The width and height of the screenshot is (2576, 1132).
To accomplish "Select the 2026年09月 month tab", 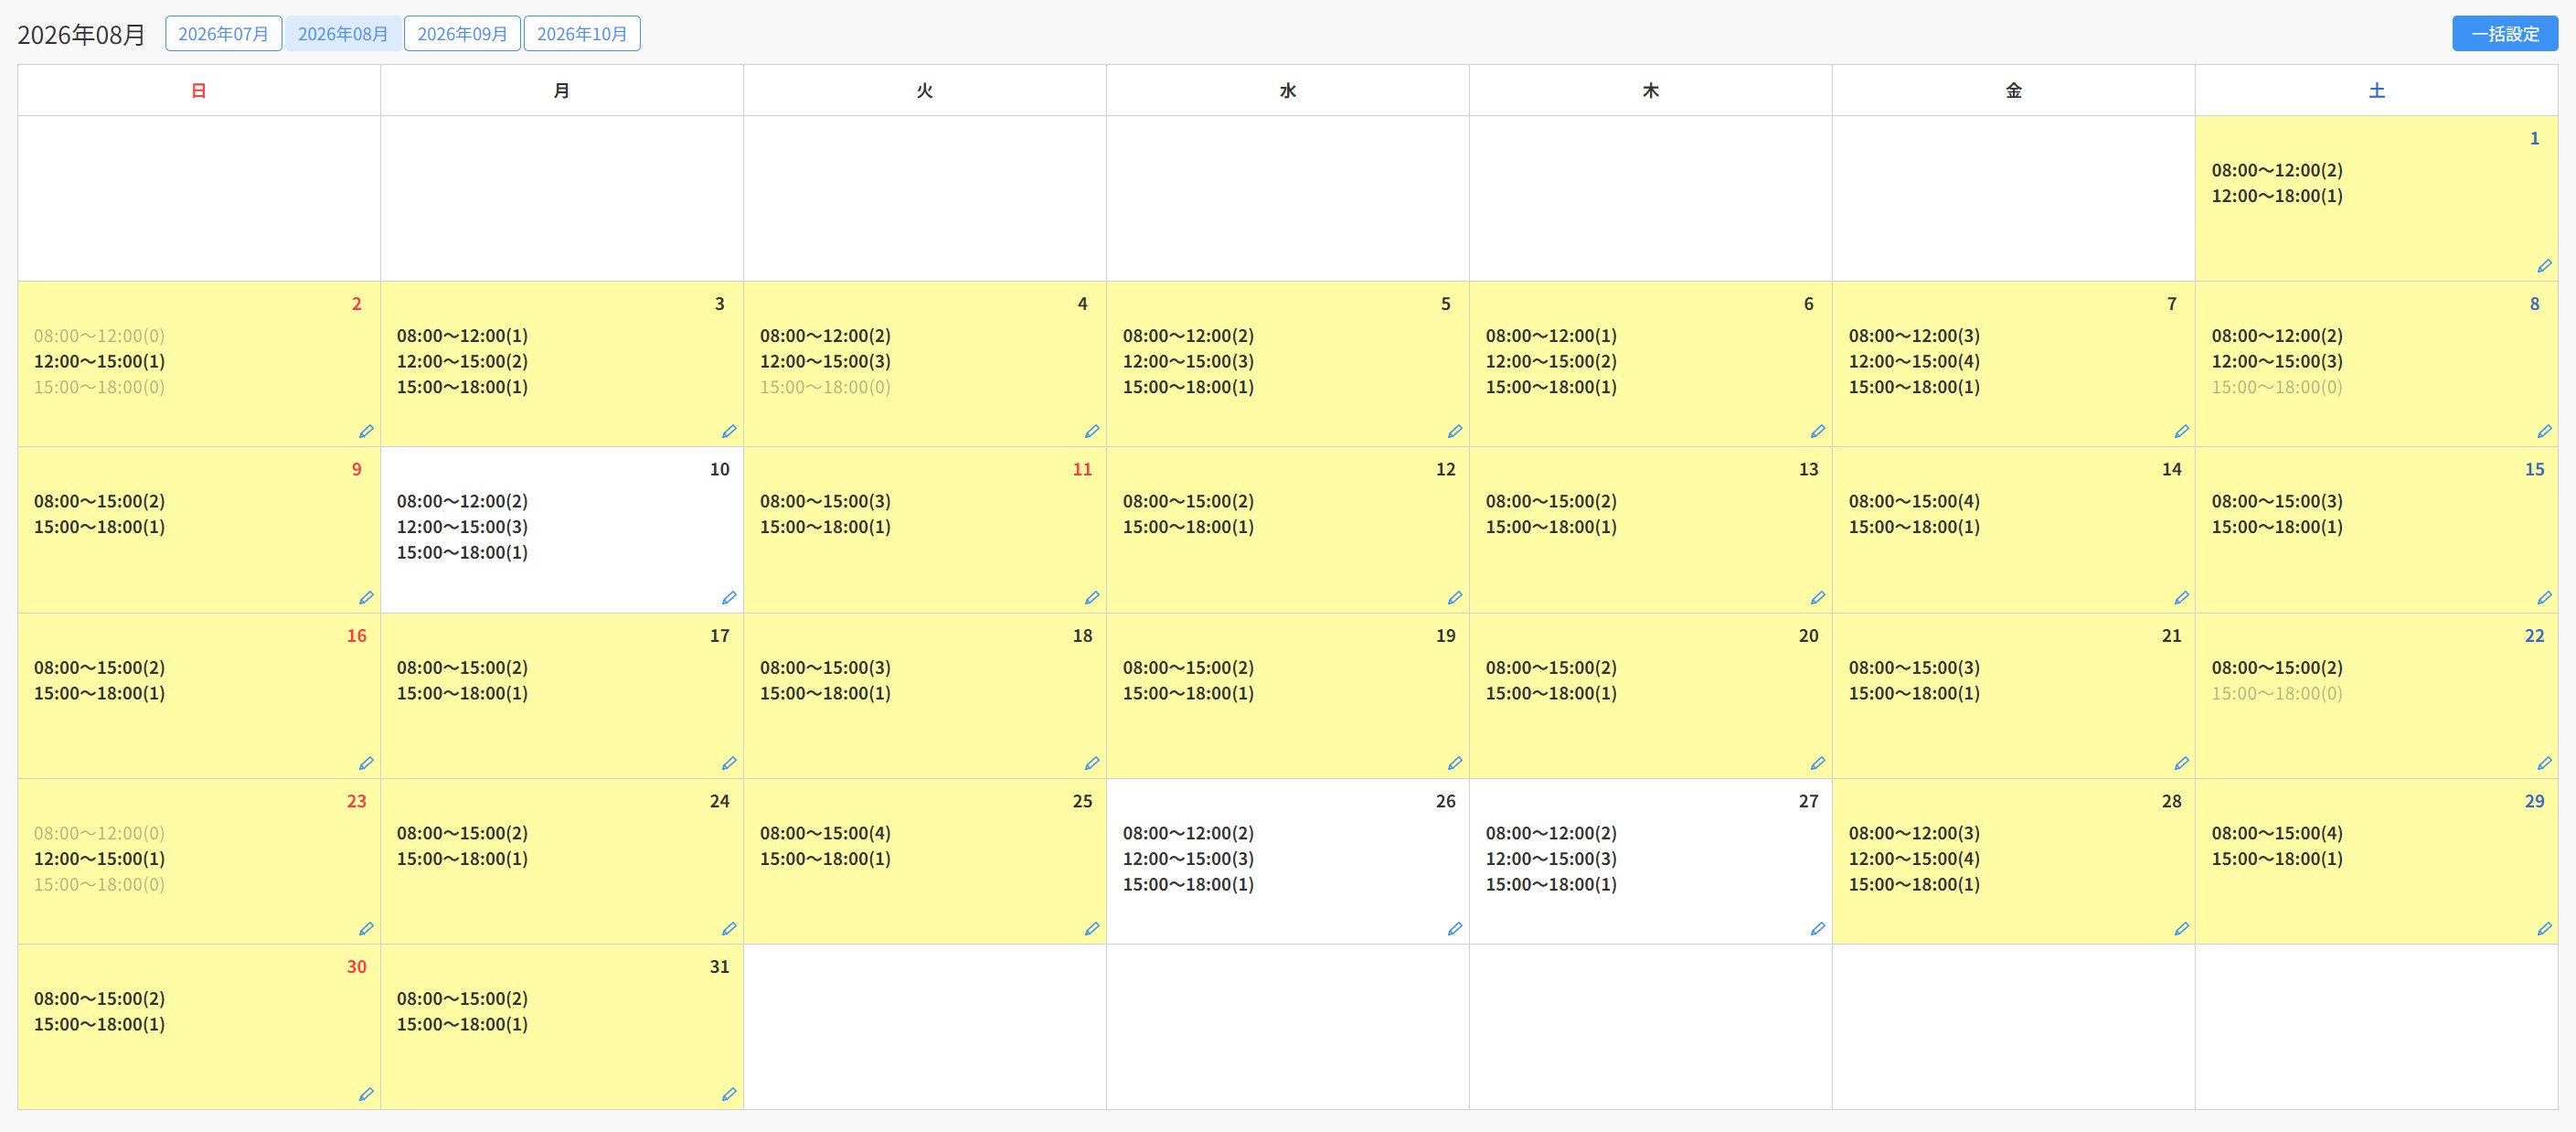I will point(462,34).
